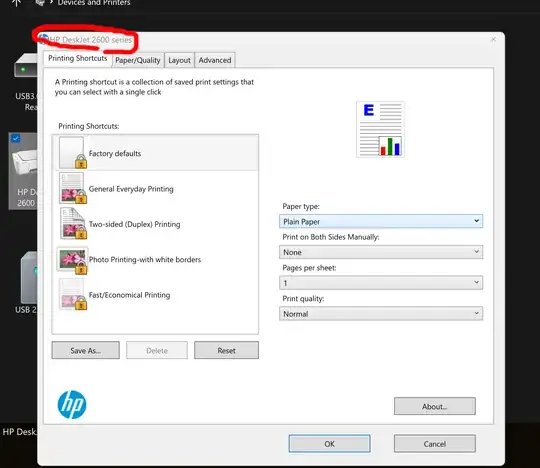The height and width of the screenshot is (468, 540).
Task: Click the HP logo in the dialog
Action: tap(72, 405)
